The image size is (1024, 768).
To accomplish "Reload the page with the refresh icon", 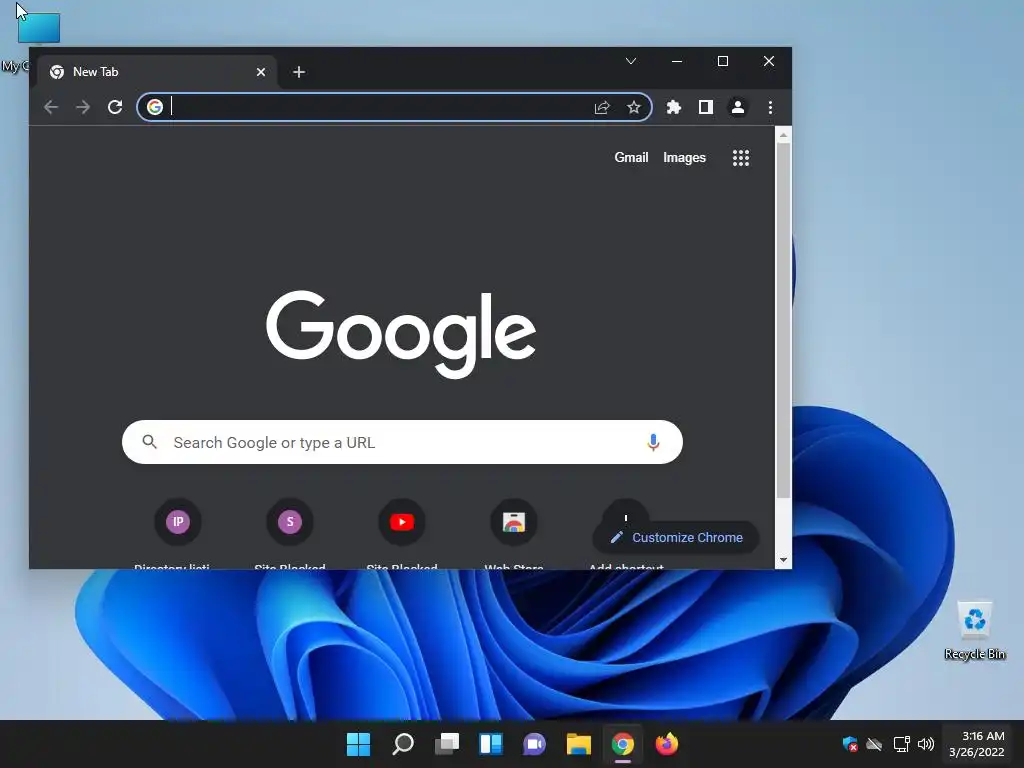I will tap(115, 107).
